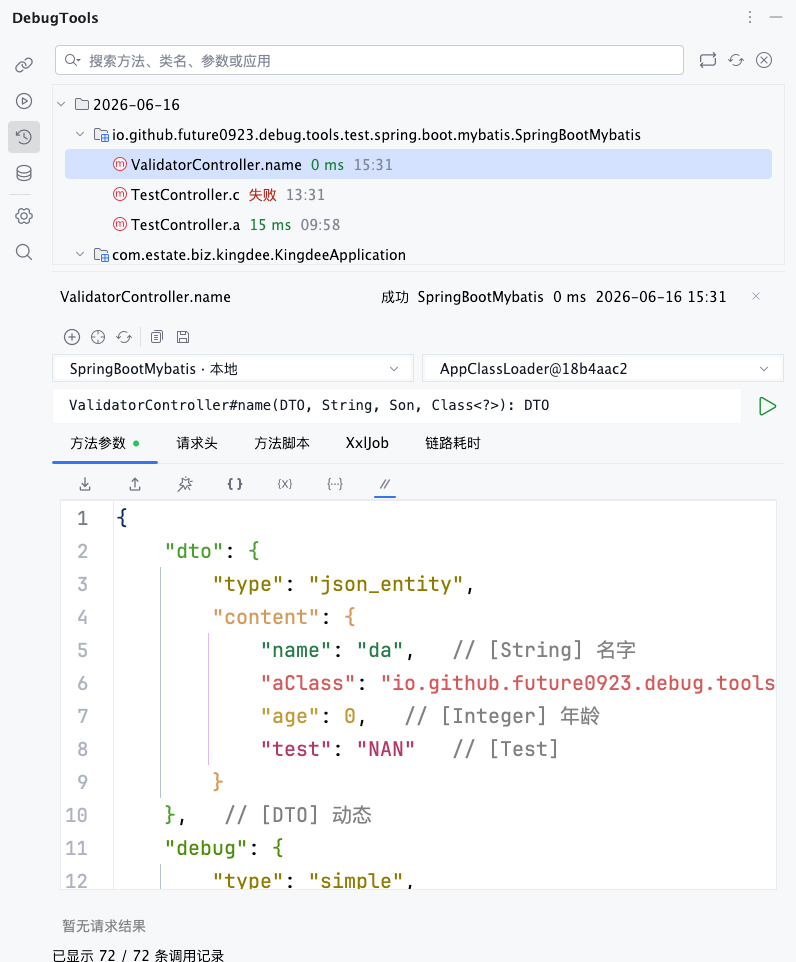Collapse the SpringBootMybatis package node
796x962 pixels.
(x=80, y=134)
